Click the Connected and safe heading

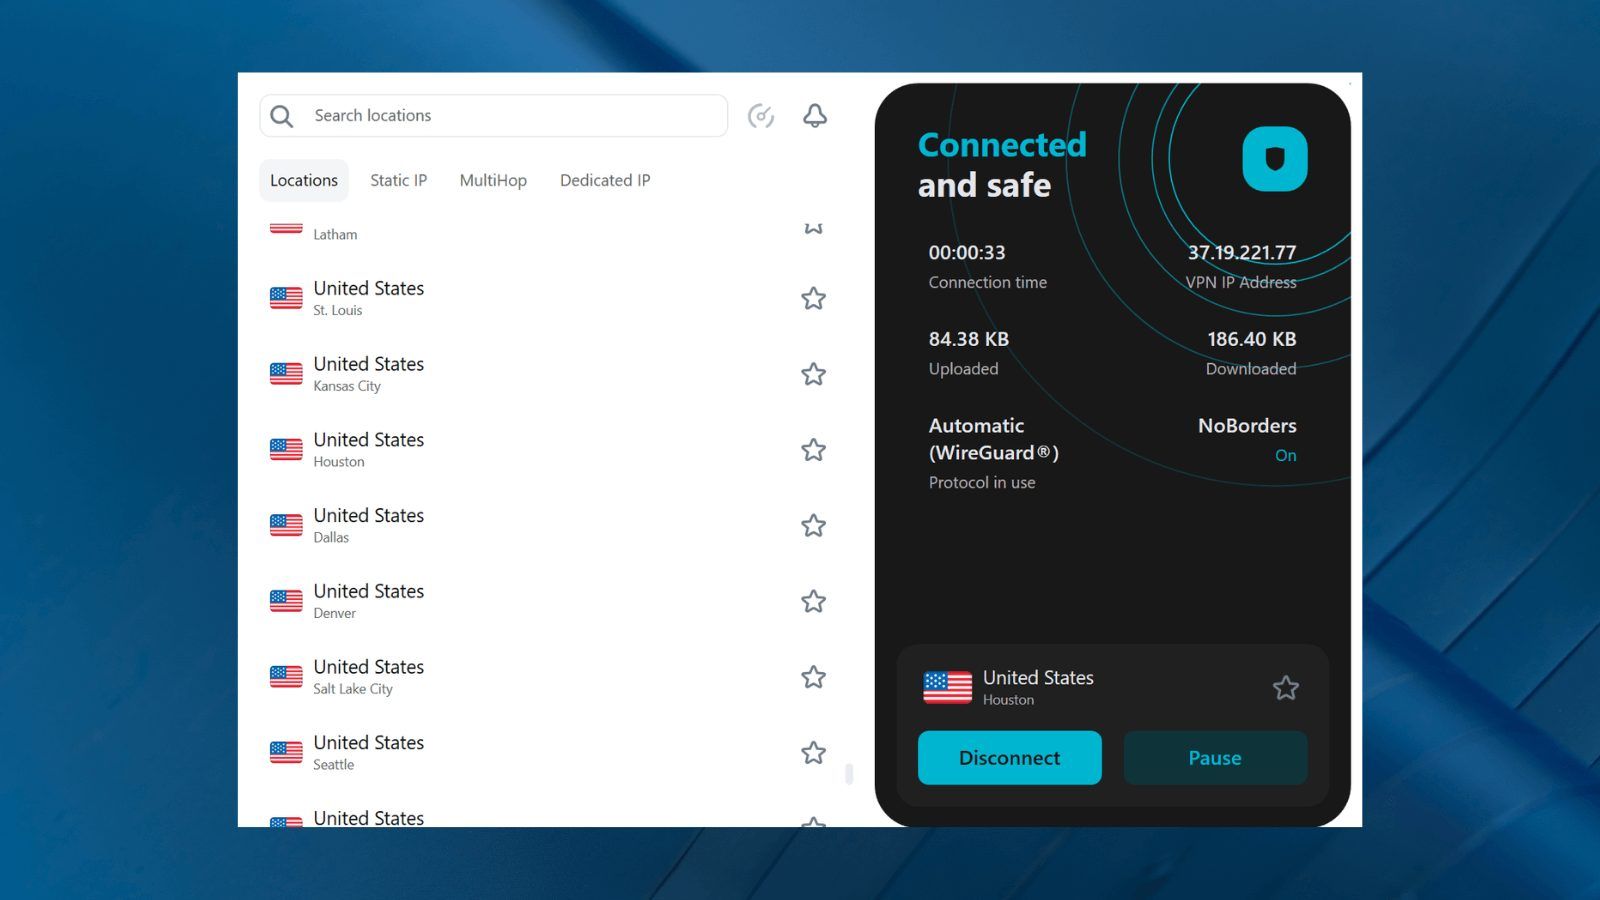coord(1002,164)
